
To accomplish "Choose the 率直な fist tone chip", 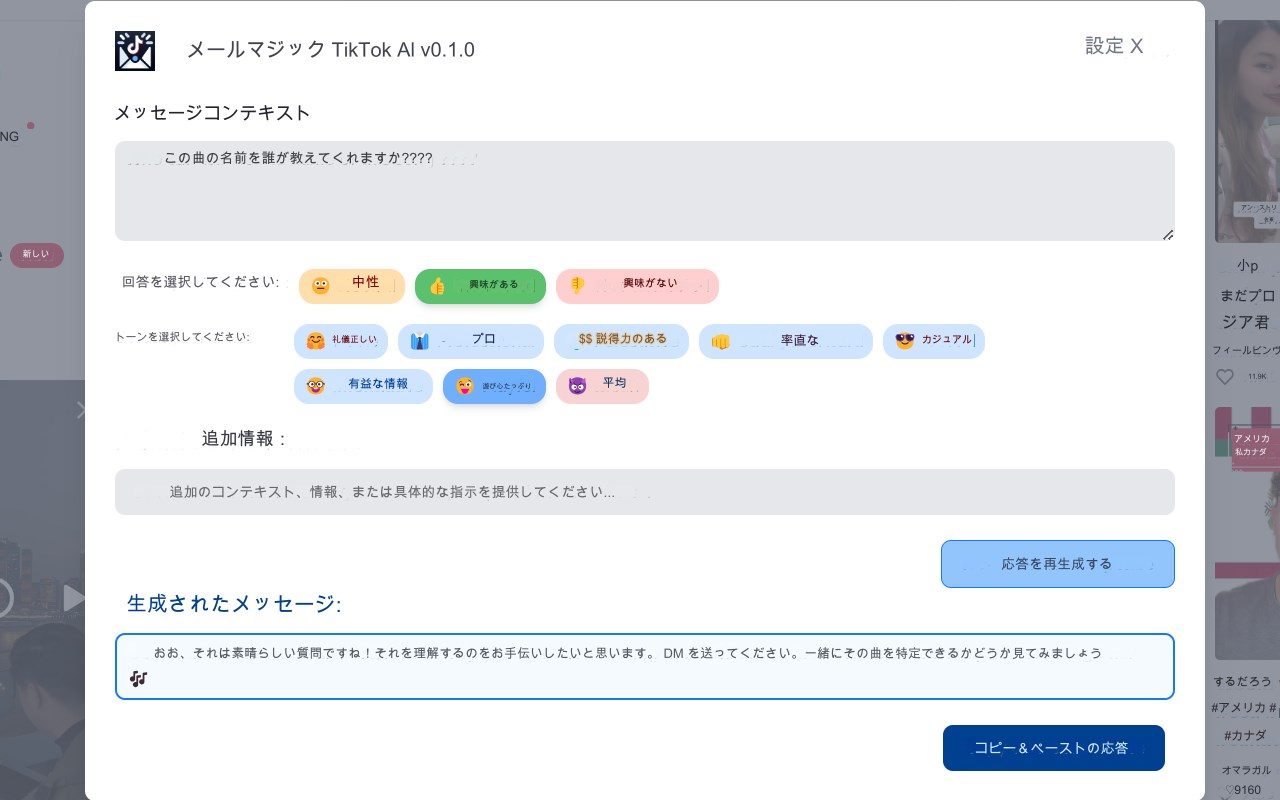I will point(785,341).
